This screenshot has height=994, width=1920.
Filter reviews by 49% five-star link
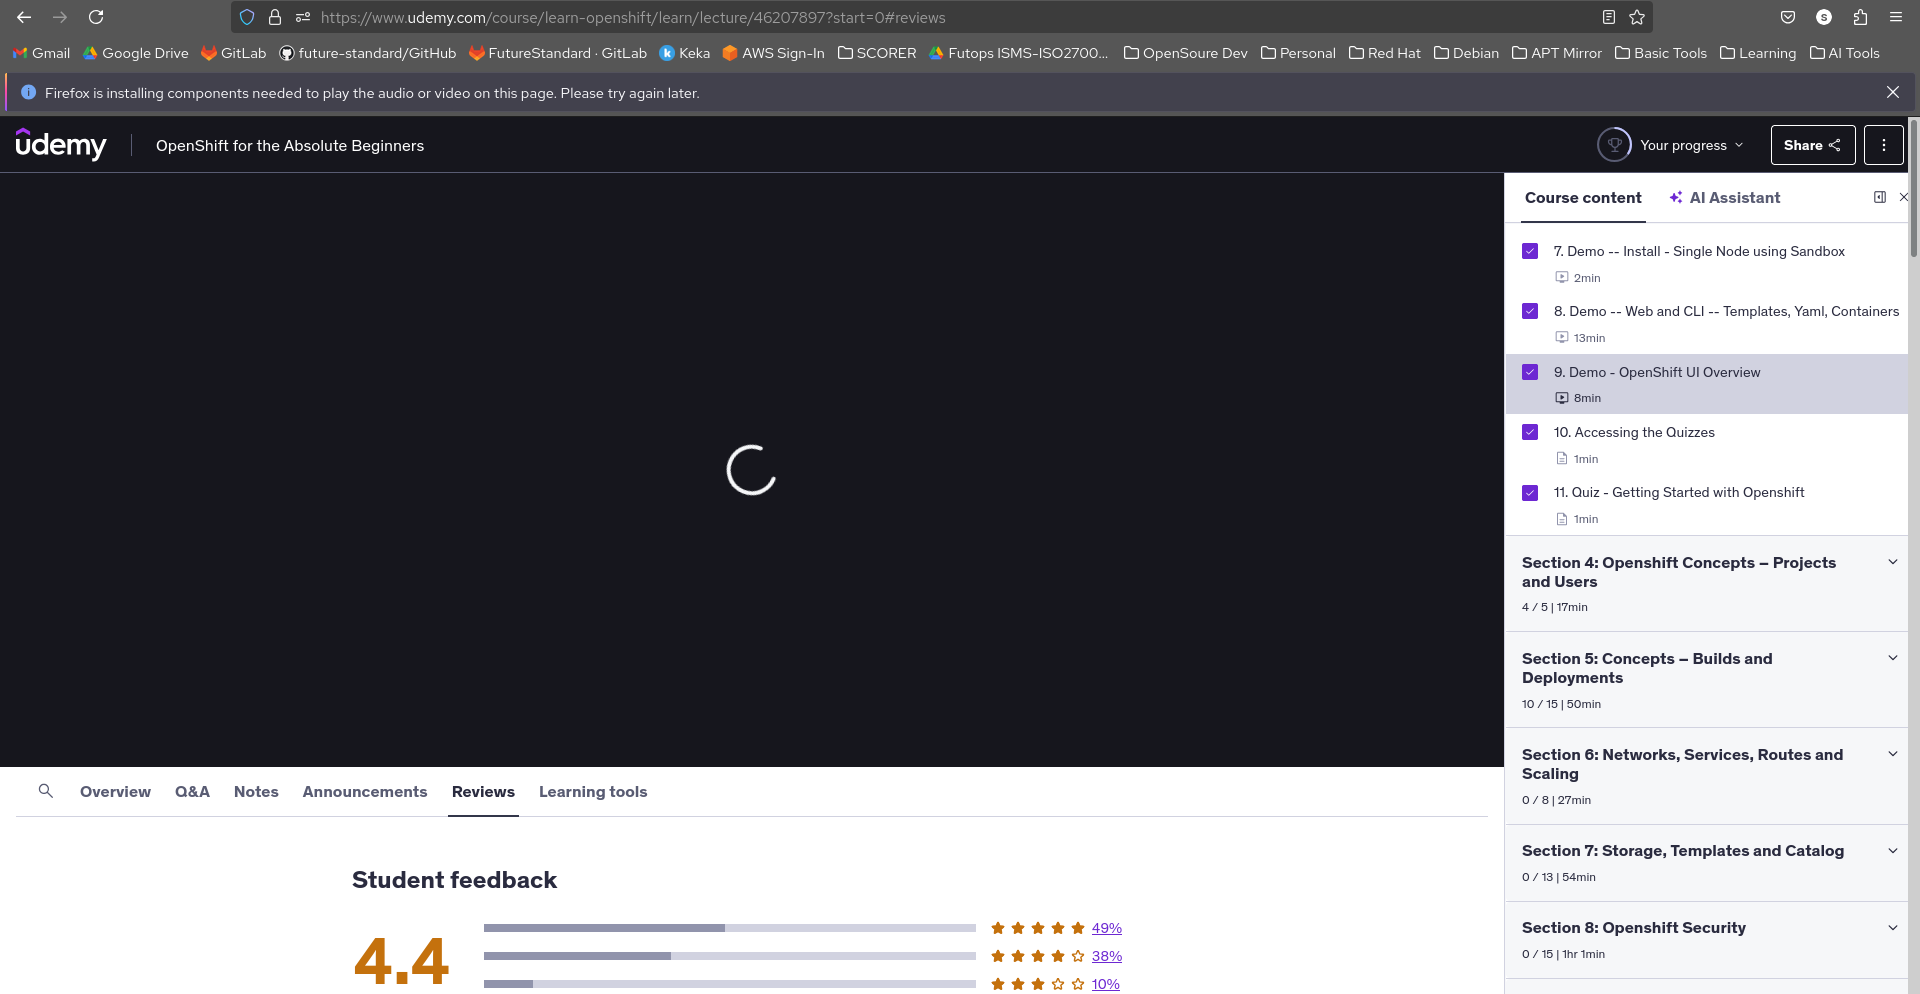pyautogui.click(x=1106, y=928)
